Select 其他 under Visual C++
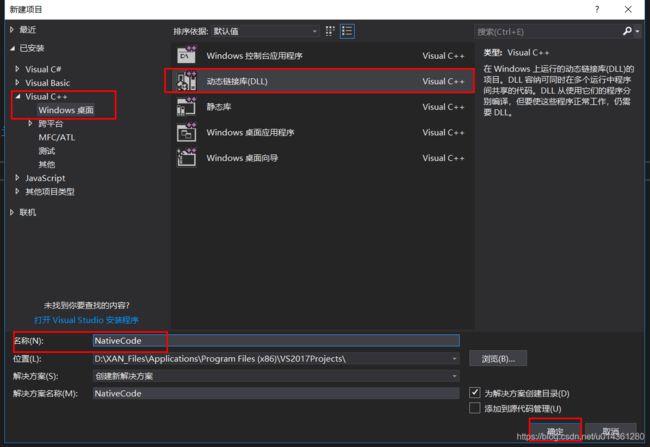This screenshot has width=650, height=447. (x=47, y=165)
